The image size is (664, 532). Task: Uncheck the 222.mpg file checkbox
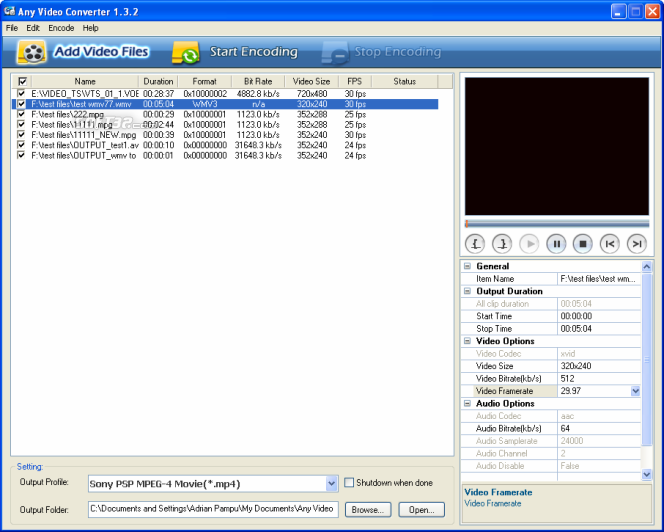tap(21, 114)
